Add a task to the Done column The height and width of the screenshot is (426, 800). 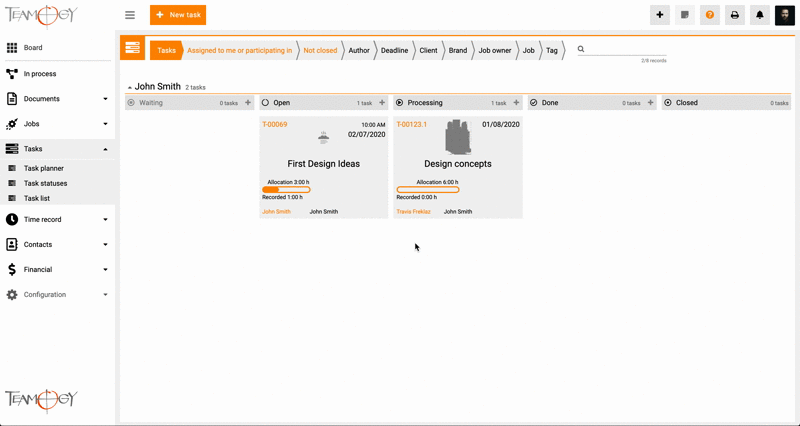[x=651, y=103]
